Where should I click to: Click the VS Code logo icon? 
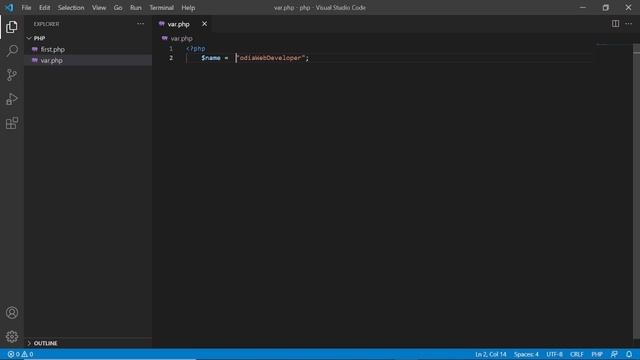pyautogui.click(x=9, y=7)
